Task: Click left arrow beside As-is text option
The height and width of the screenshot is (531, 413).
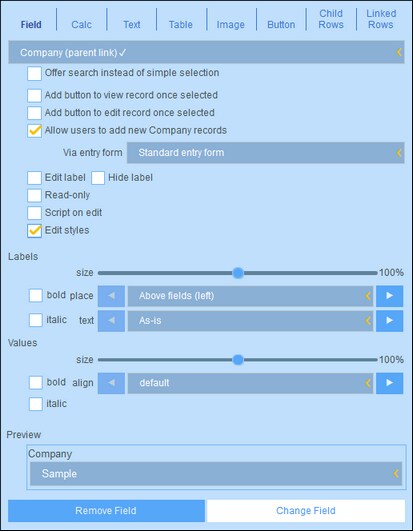Action: tap(111, 320)
